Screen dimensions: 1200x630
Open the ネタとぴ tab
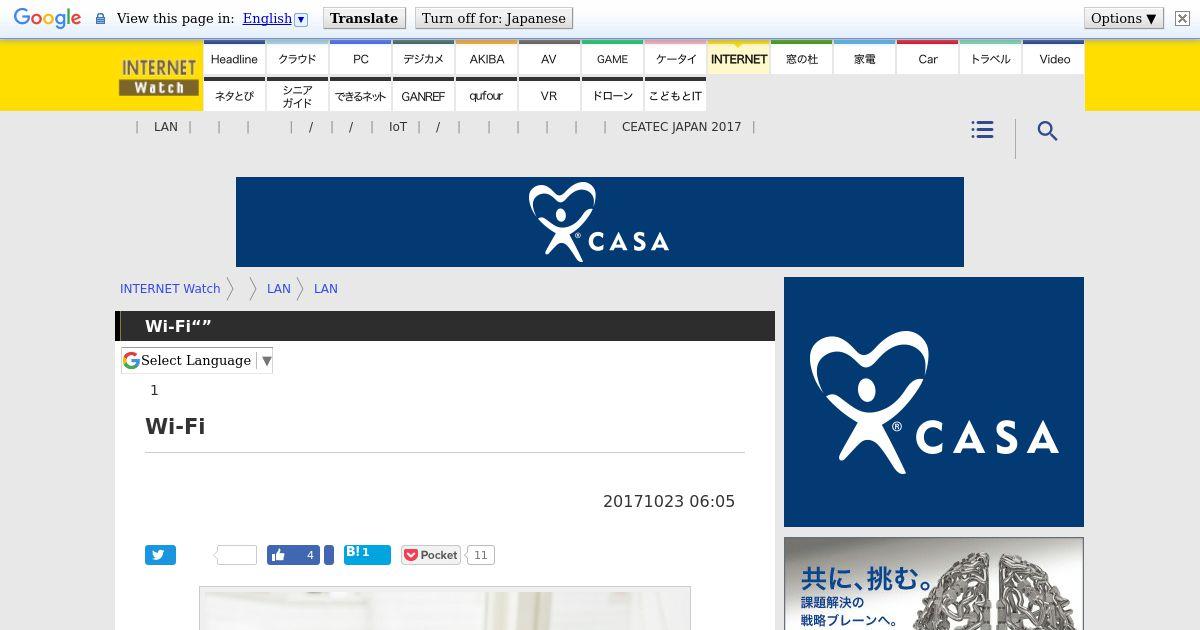[234, 95]
